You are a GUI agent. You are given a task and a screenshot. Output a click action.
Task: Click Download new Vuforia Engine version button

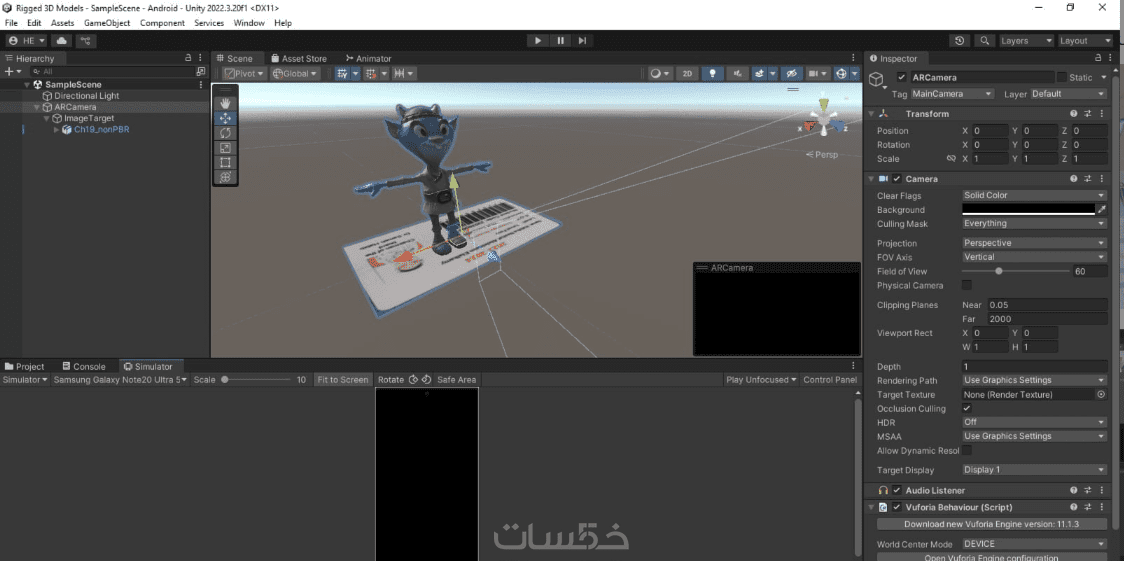click(993, 524)
